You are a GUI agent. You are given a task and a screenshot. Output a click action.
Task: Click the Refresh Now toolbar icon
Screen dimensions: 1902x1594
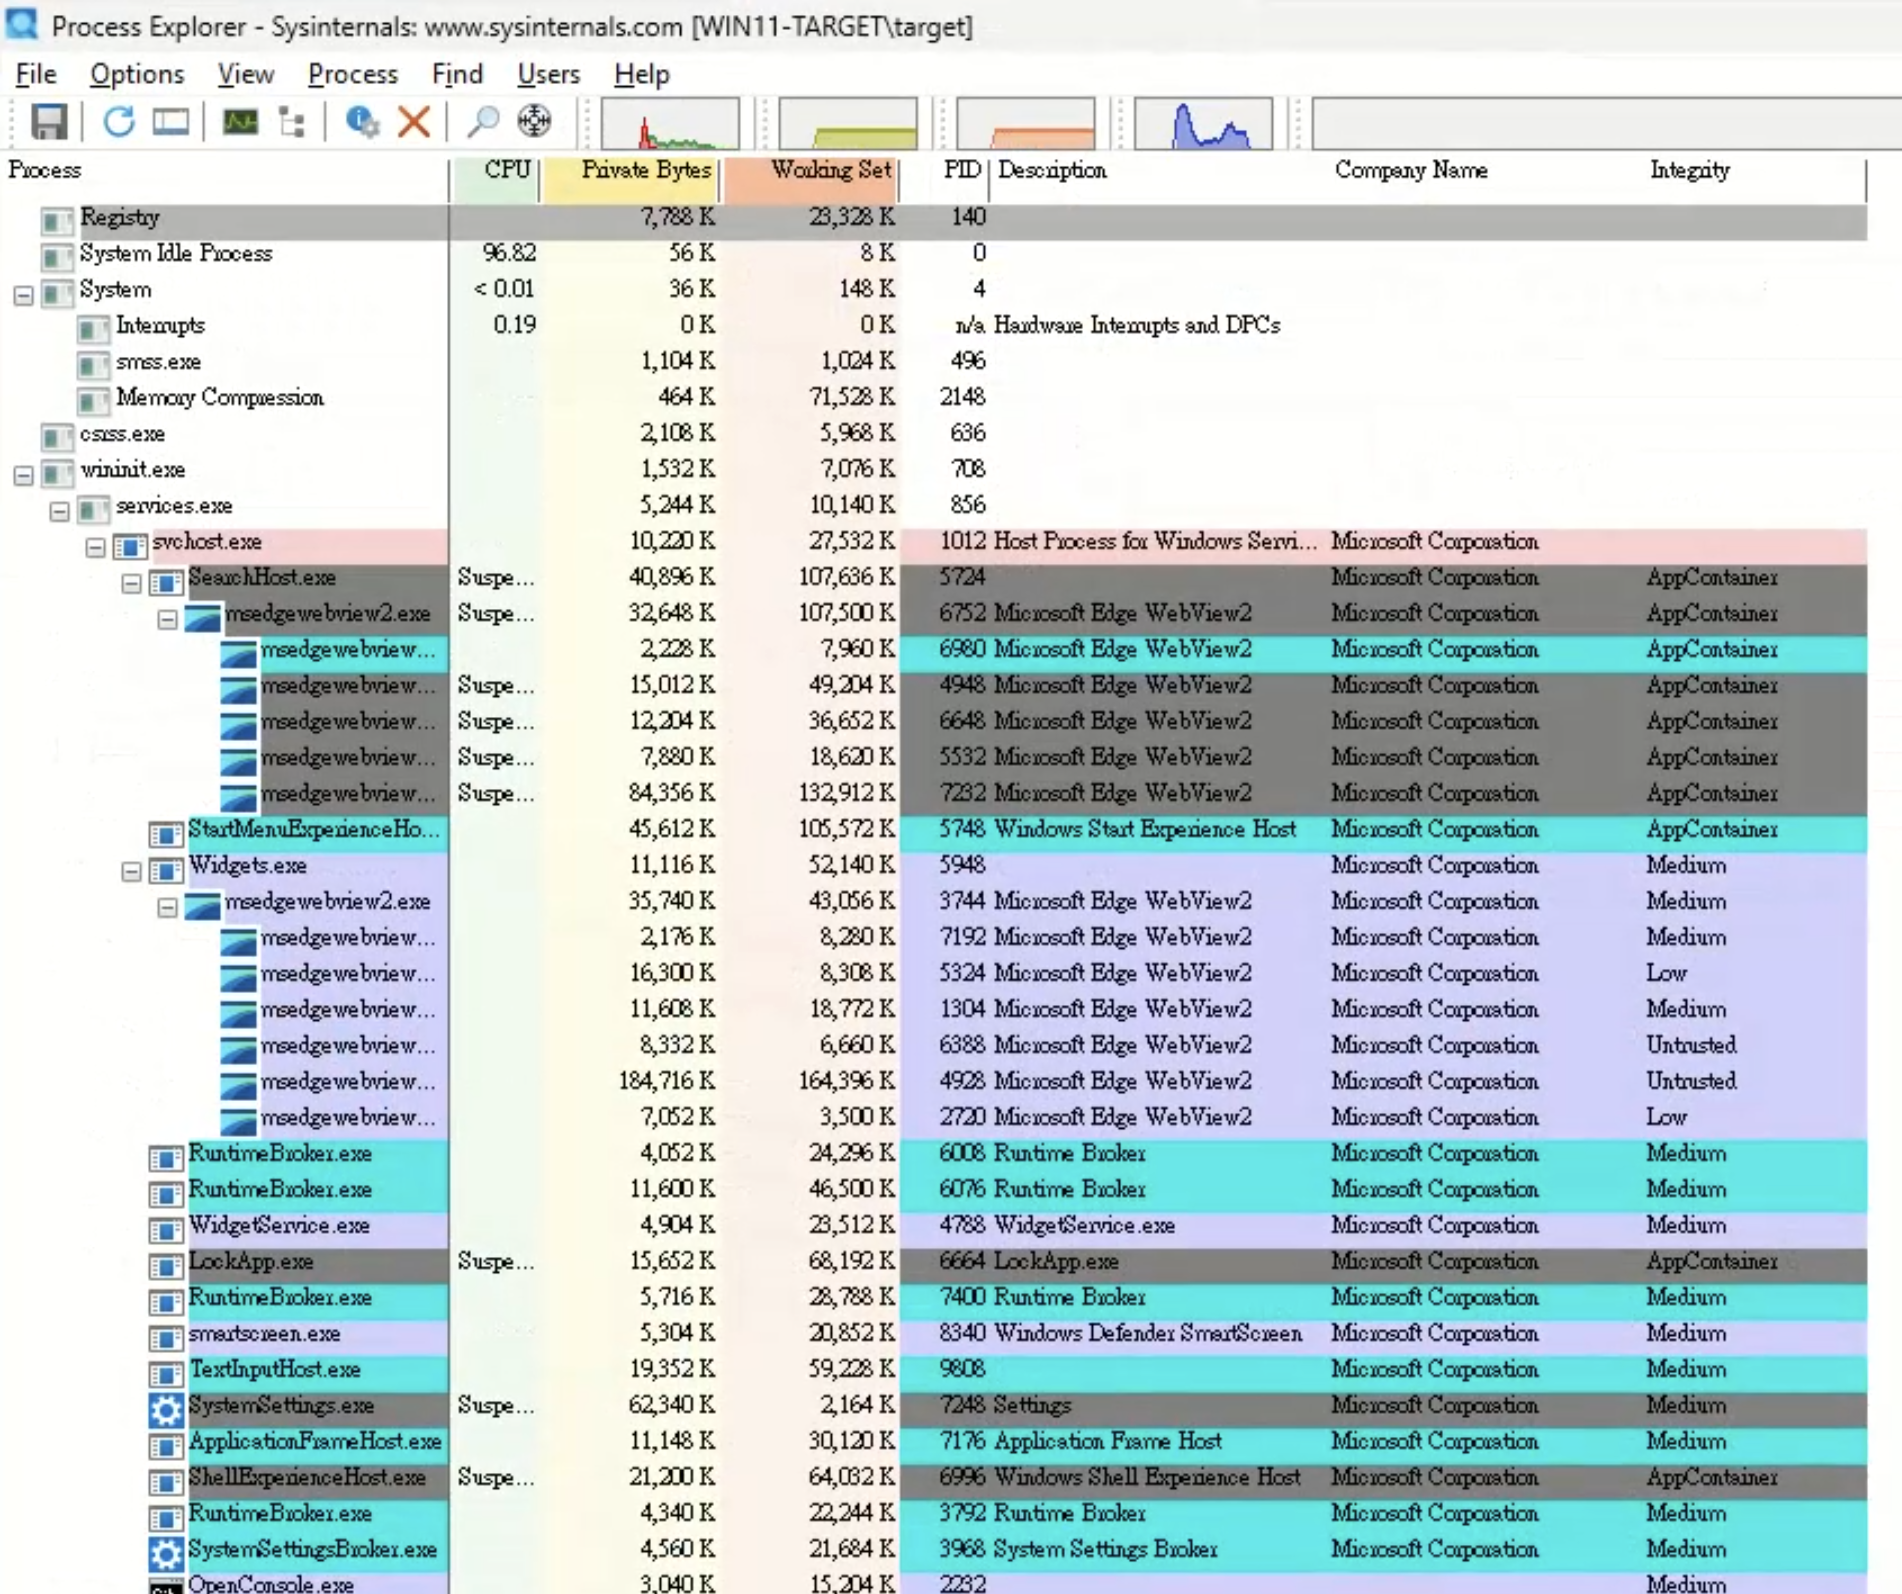(118, 122)
